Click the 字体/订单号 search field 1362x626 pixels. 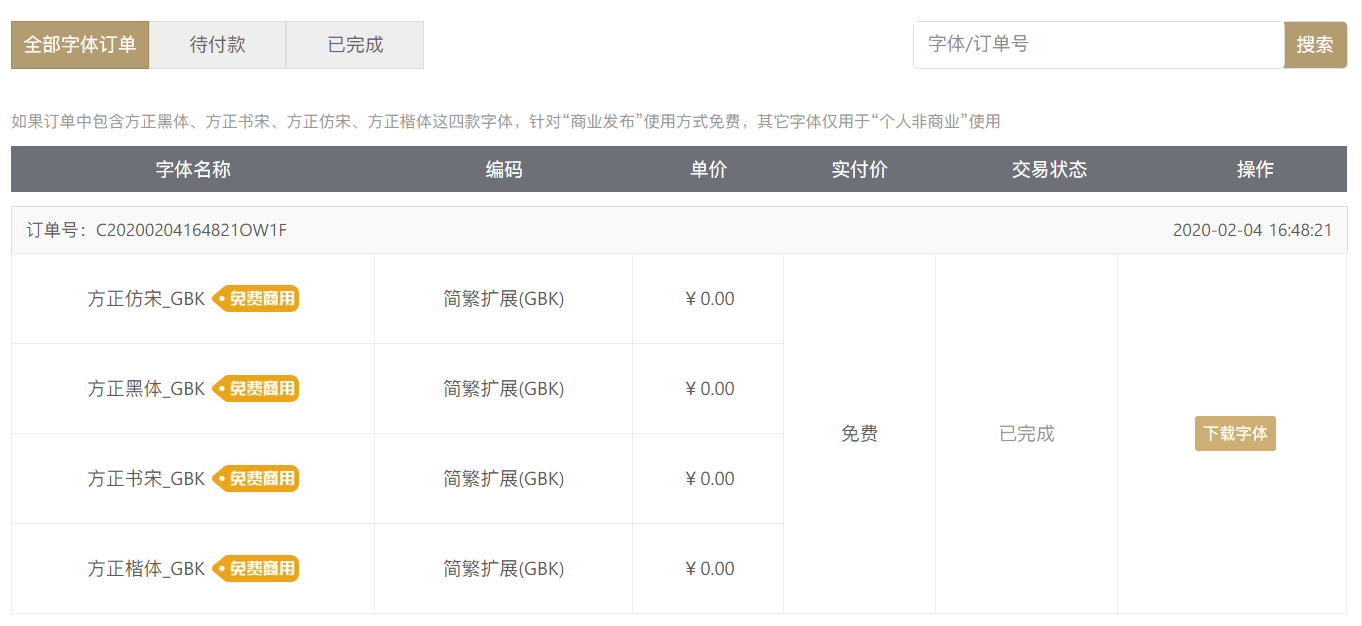(x=1098, y=45)
